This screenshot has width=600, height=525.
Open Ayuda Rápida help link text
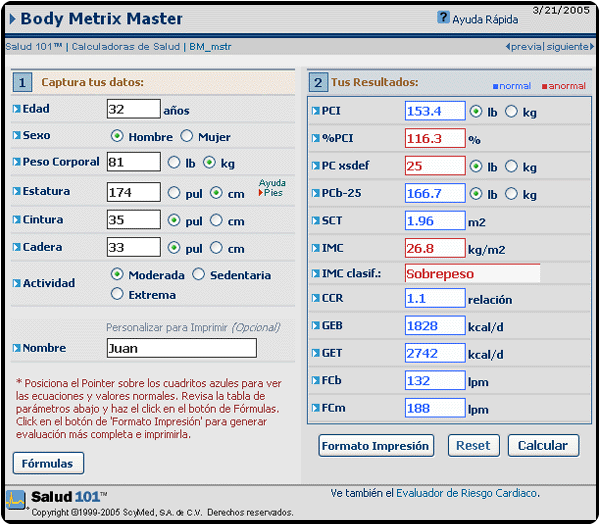(x=485, y=20)
